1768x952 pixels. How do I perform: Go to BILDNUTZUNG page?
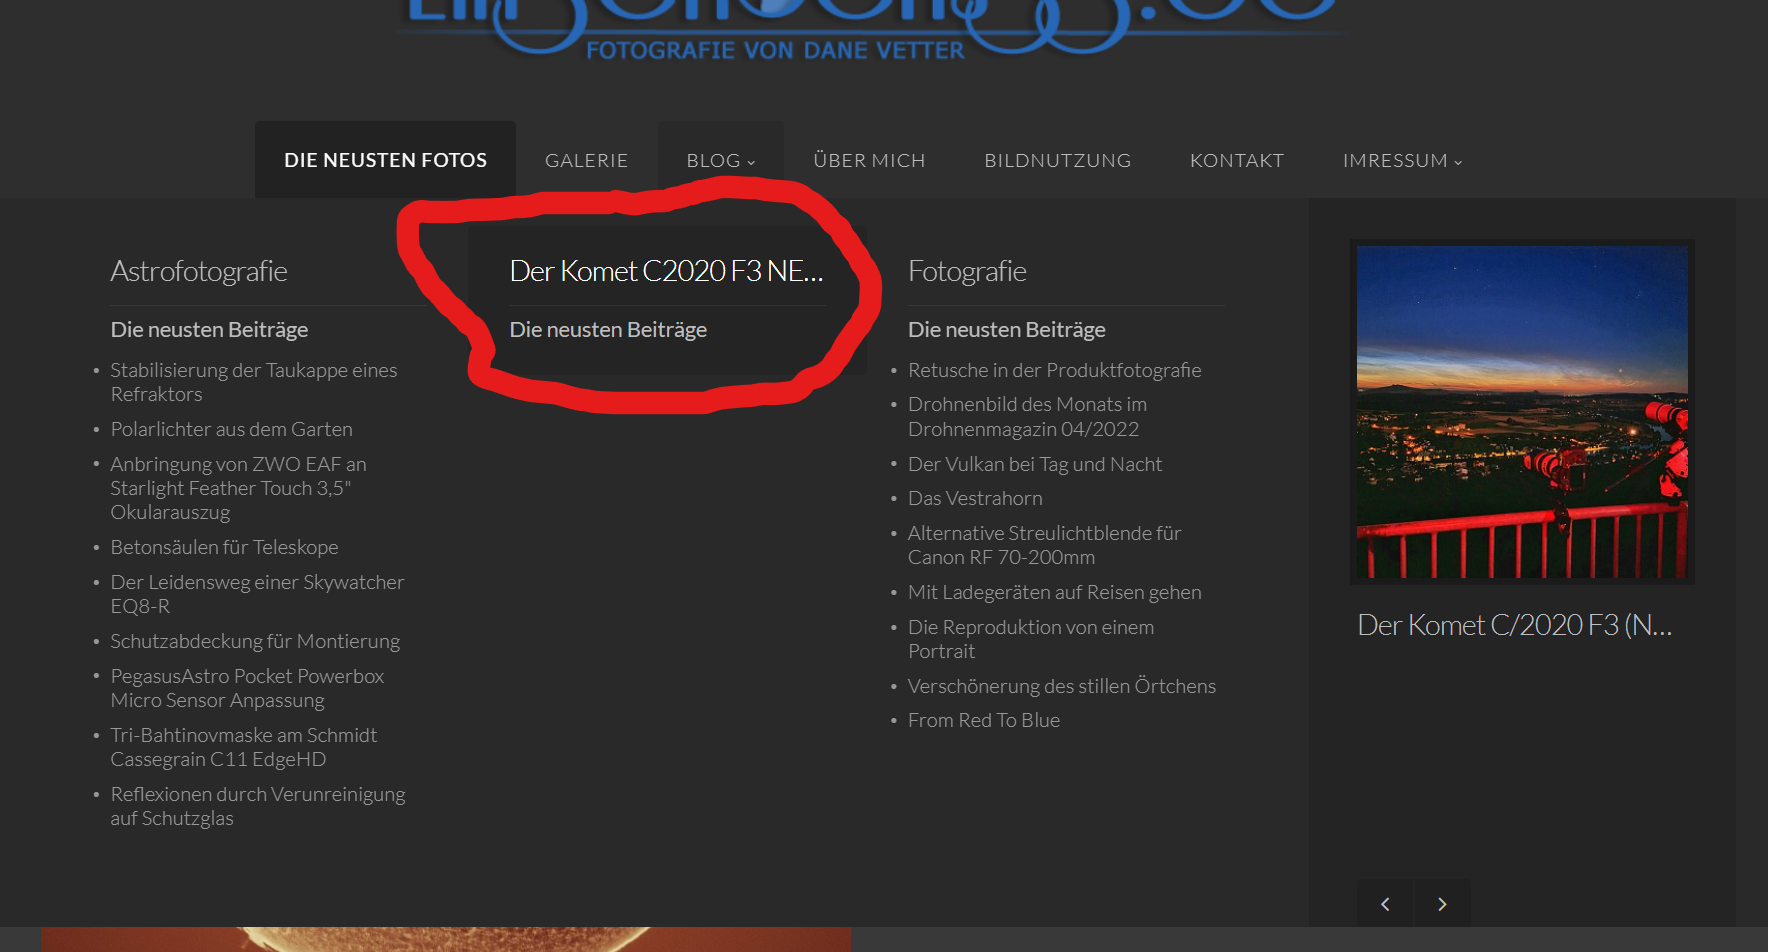(1057, 160)
